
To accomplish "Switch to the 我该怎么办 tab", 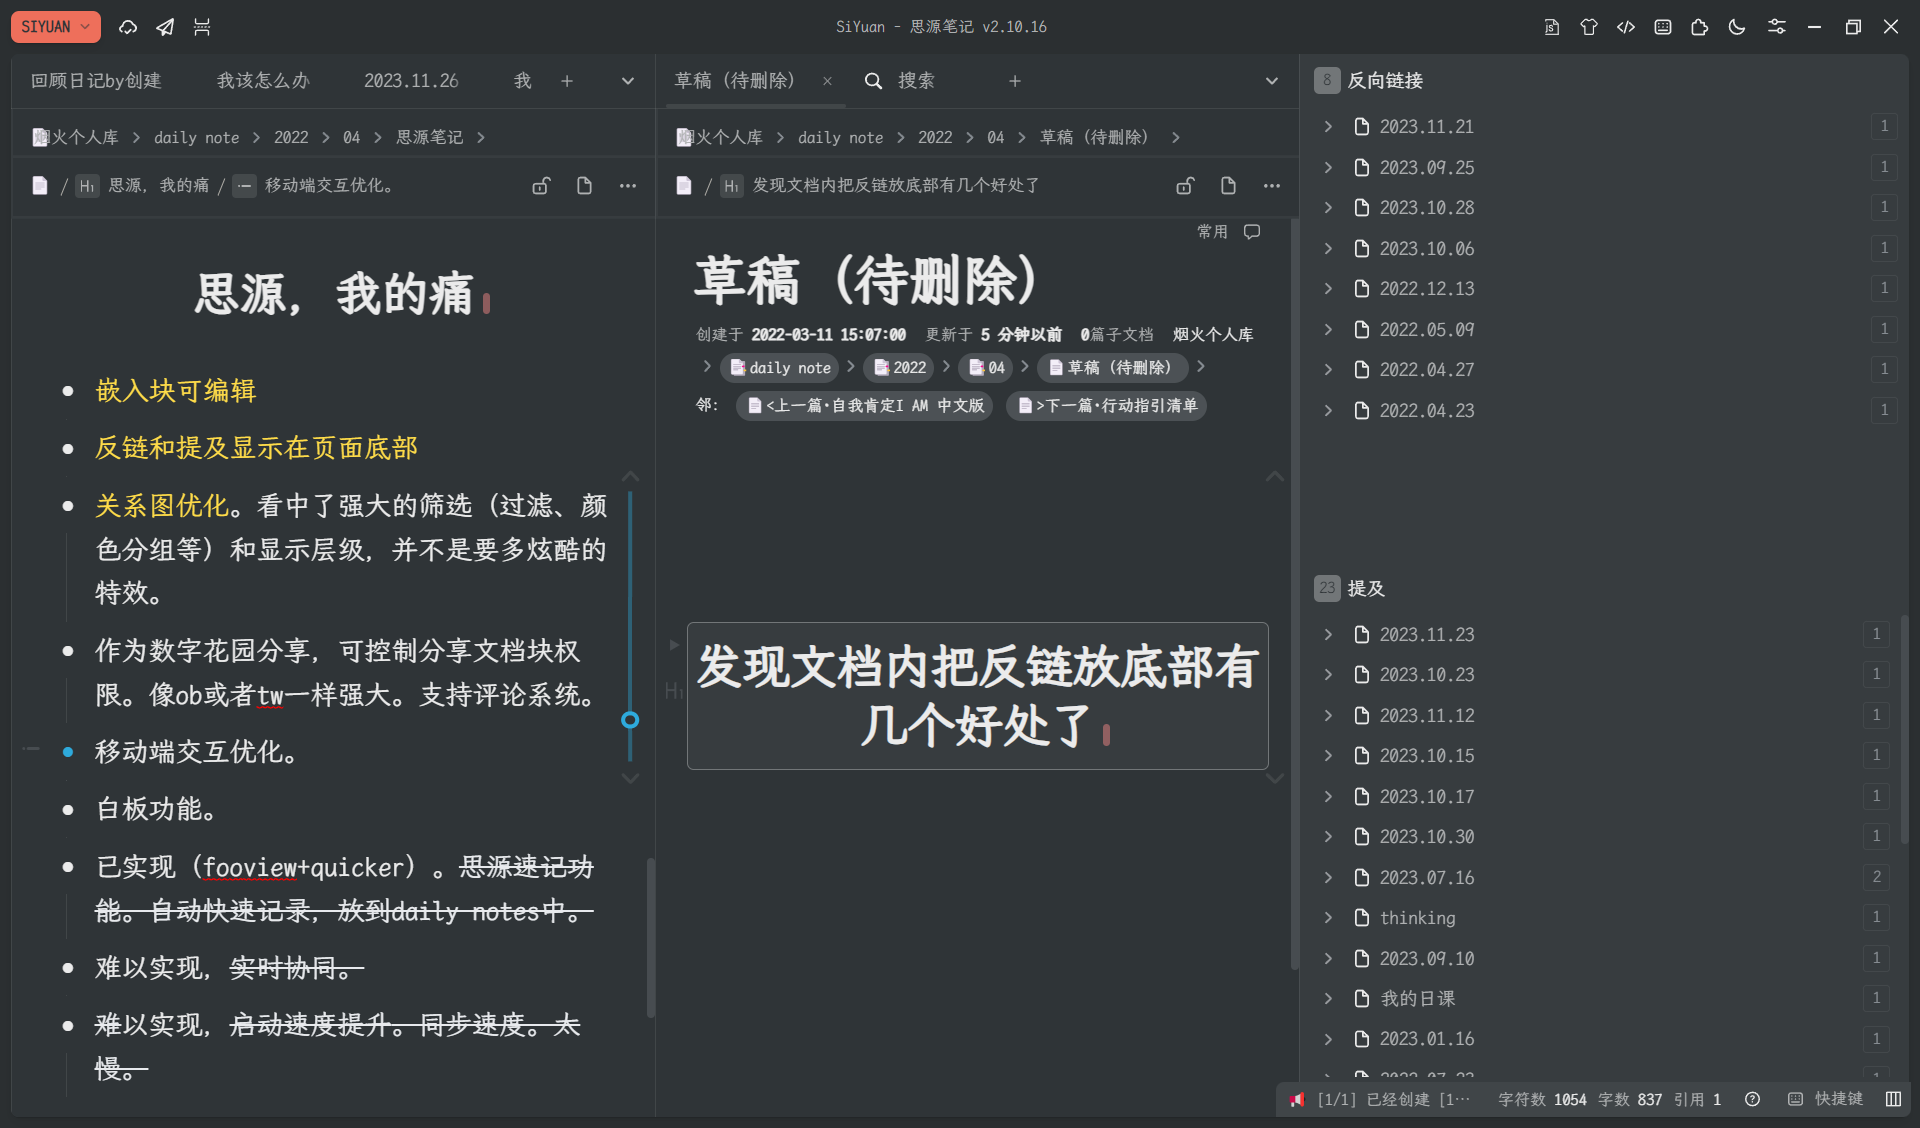I will tap(263, 81).
